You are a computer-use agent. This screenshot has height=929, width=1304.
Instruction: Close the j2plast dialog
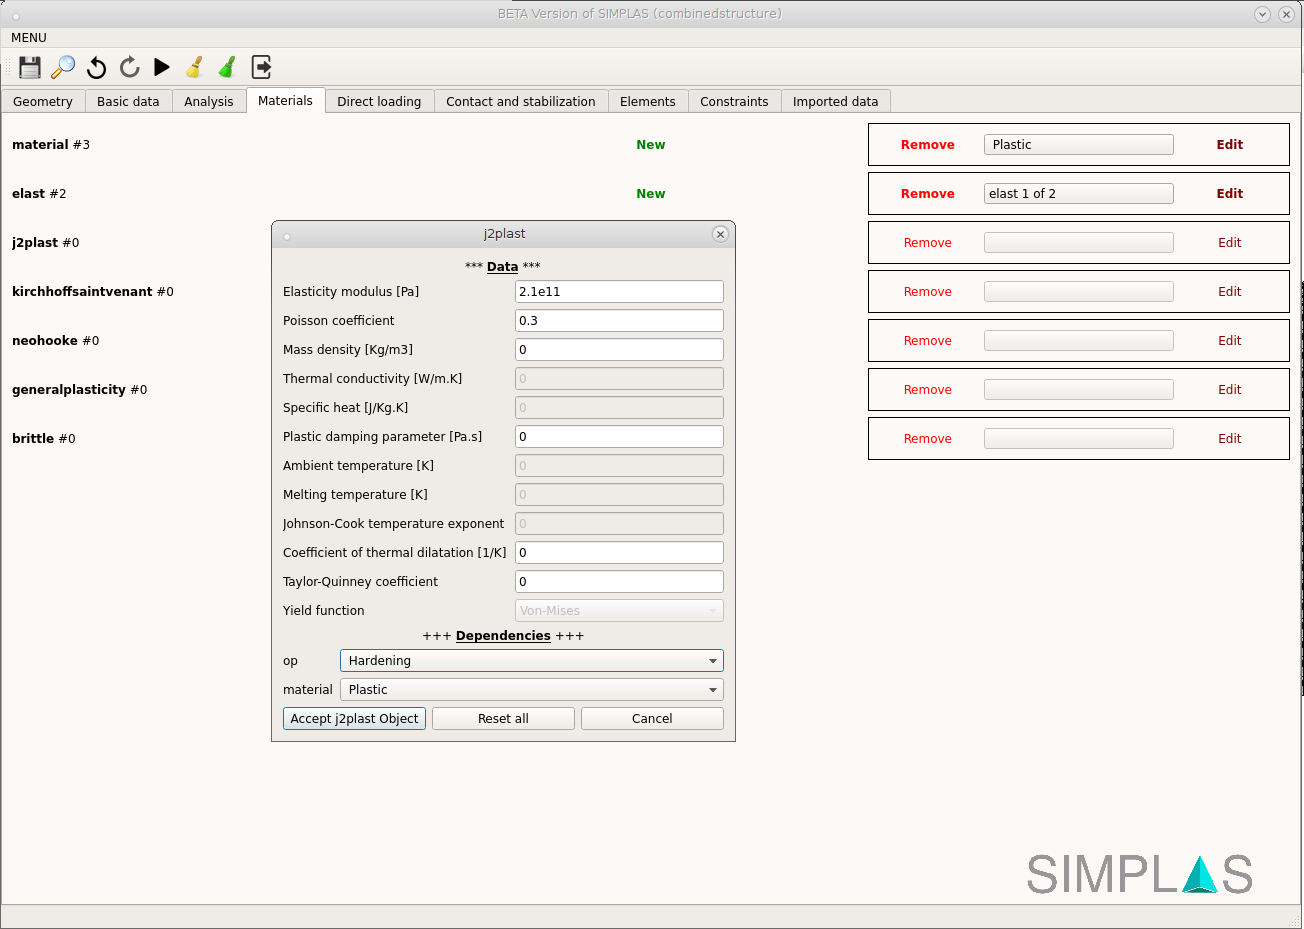pyautogui.click(x=720, y=234)
